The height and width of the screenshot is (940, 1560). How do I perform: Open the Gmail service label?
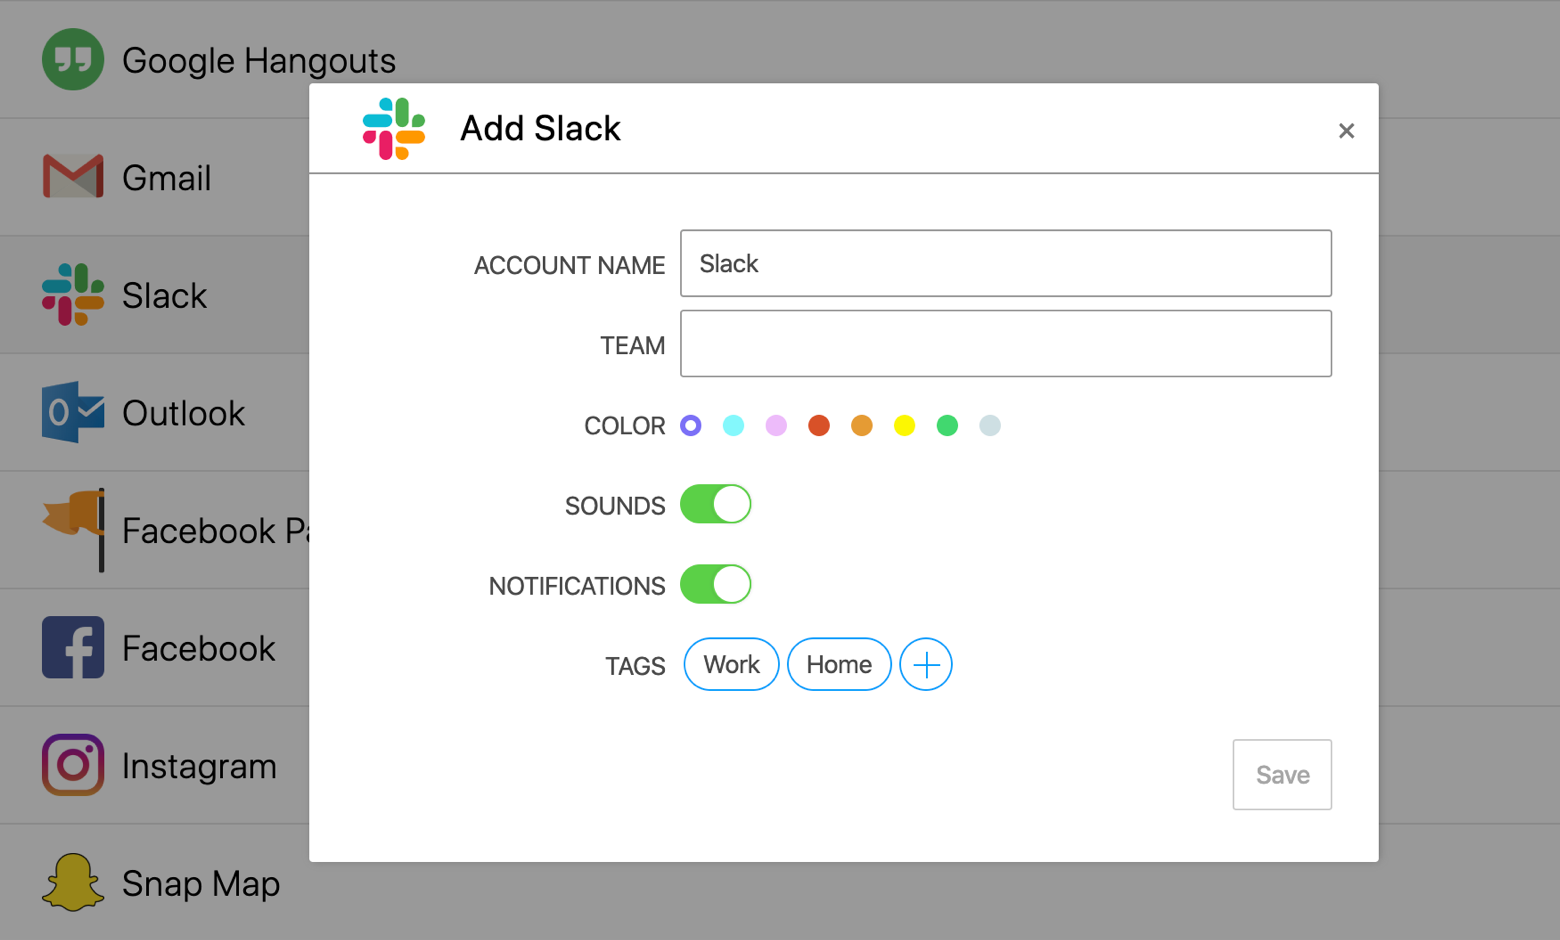click(x=167, y=178)
